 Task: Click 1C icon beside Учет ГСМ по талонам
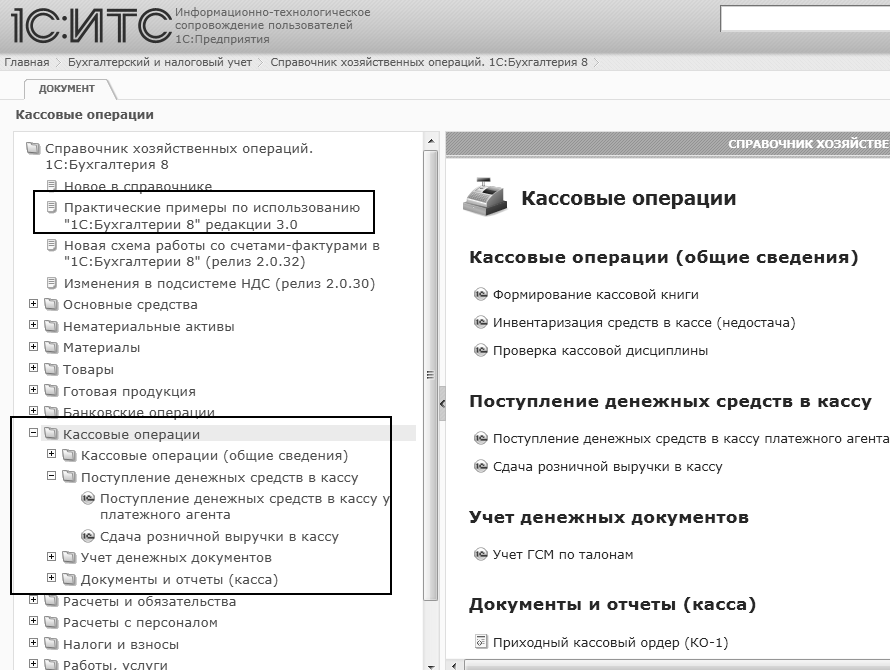coord(481,554)
